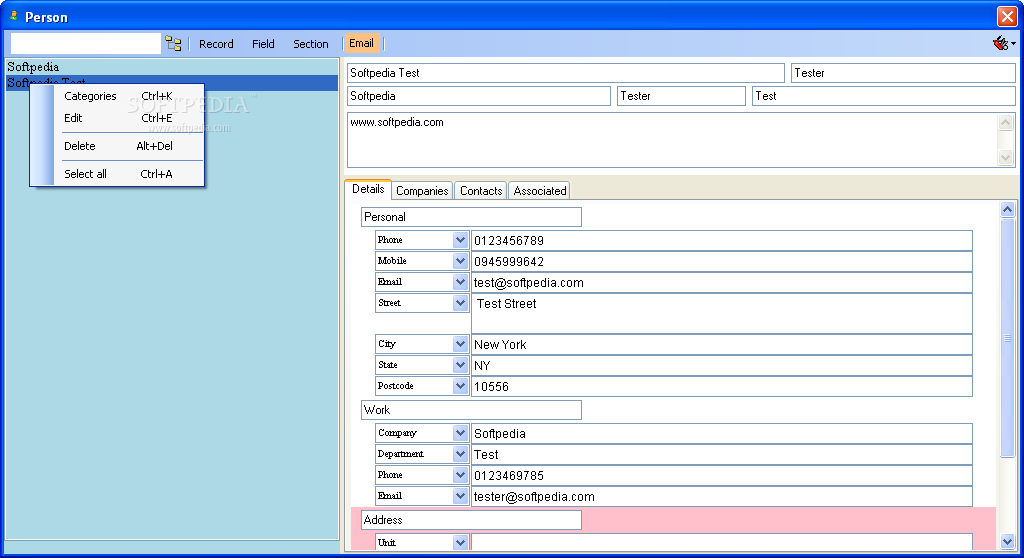Open the Section toolbar menu
Screen dimensions: 1024x558
pos(310,44)
